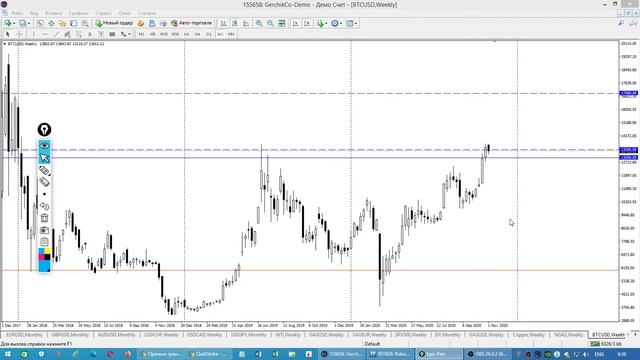This screenshot has width=640, height=360.
Task: Toggle chart shift icon
Action: tap(307, 23)
